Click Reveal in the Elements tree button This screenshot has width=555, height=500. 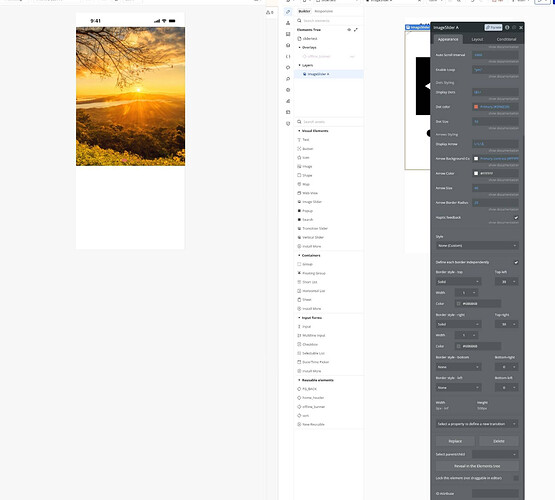tap(477, 466)
